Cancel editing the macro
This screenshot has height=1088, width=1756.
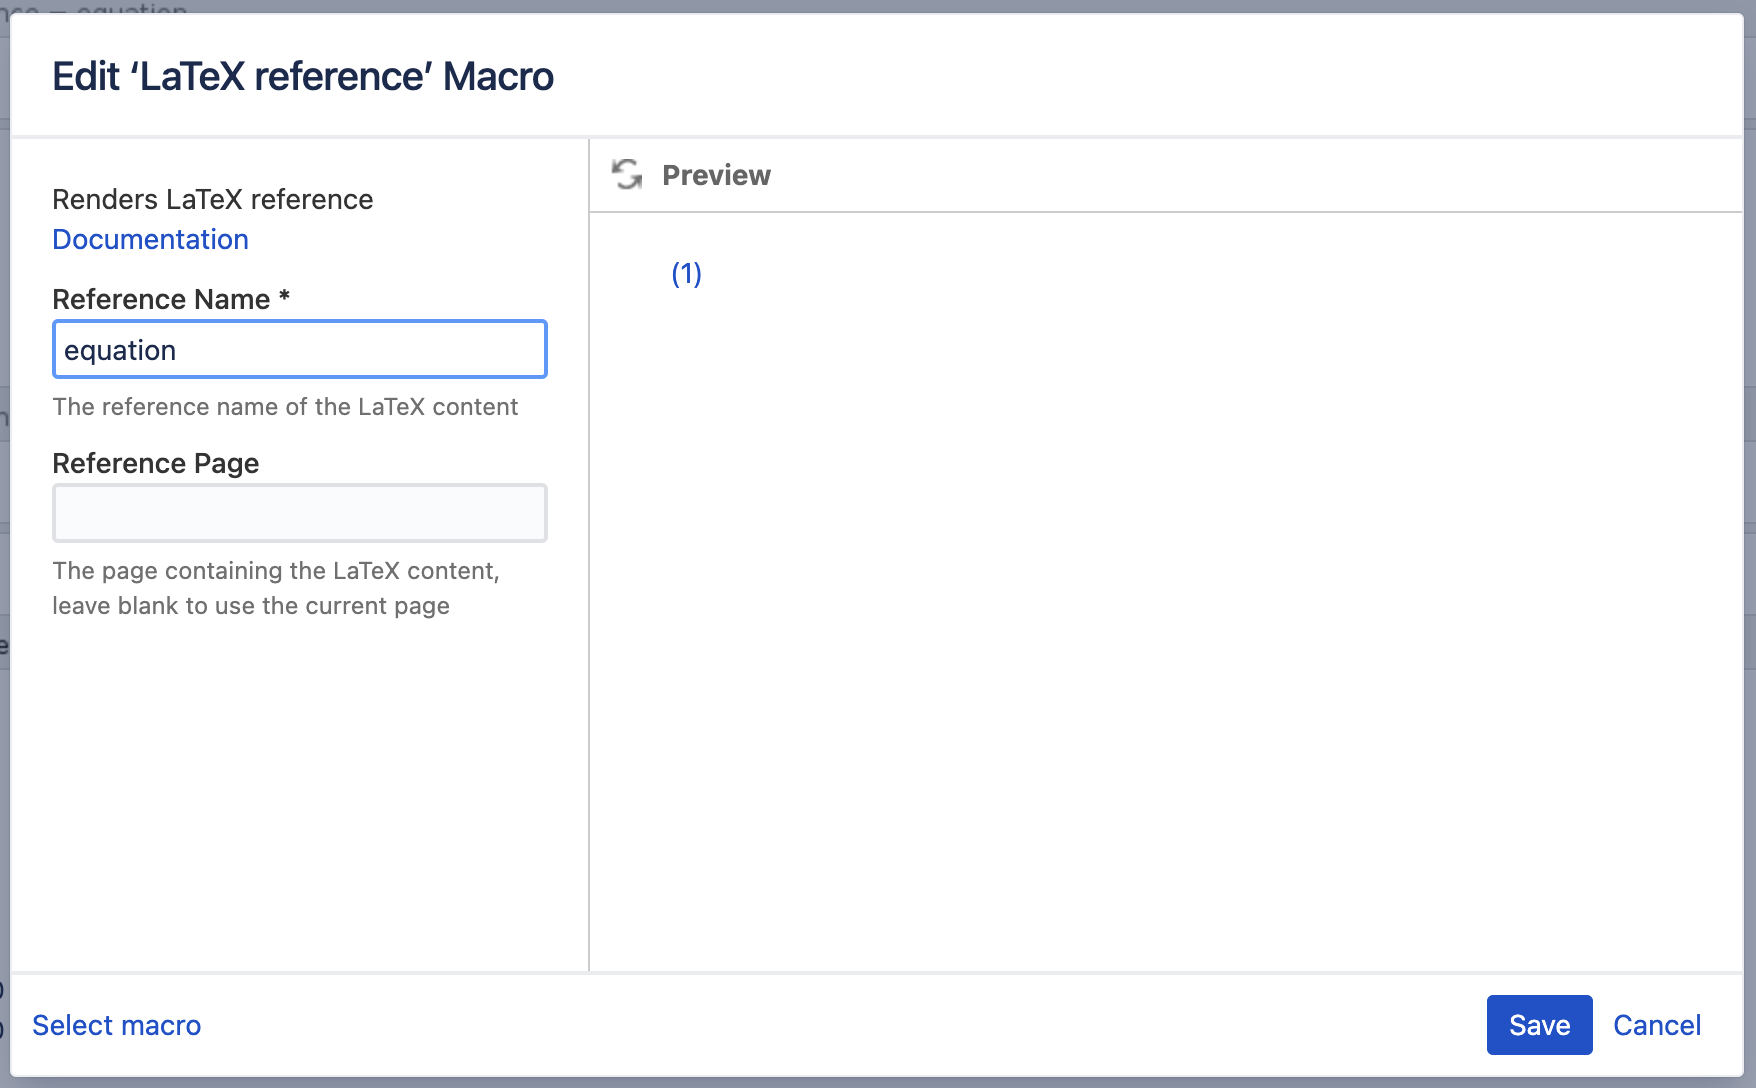1656,1025
